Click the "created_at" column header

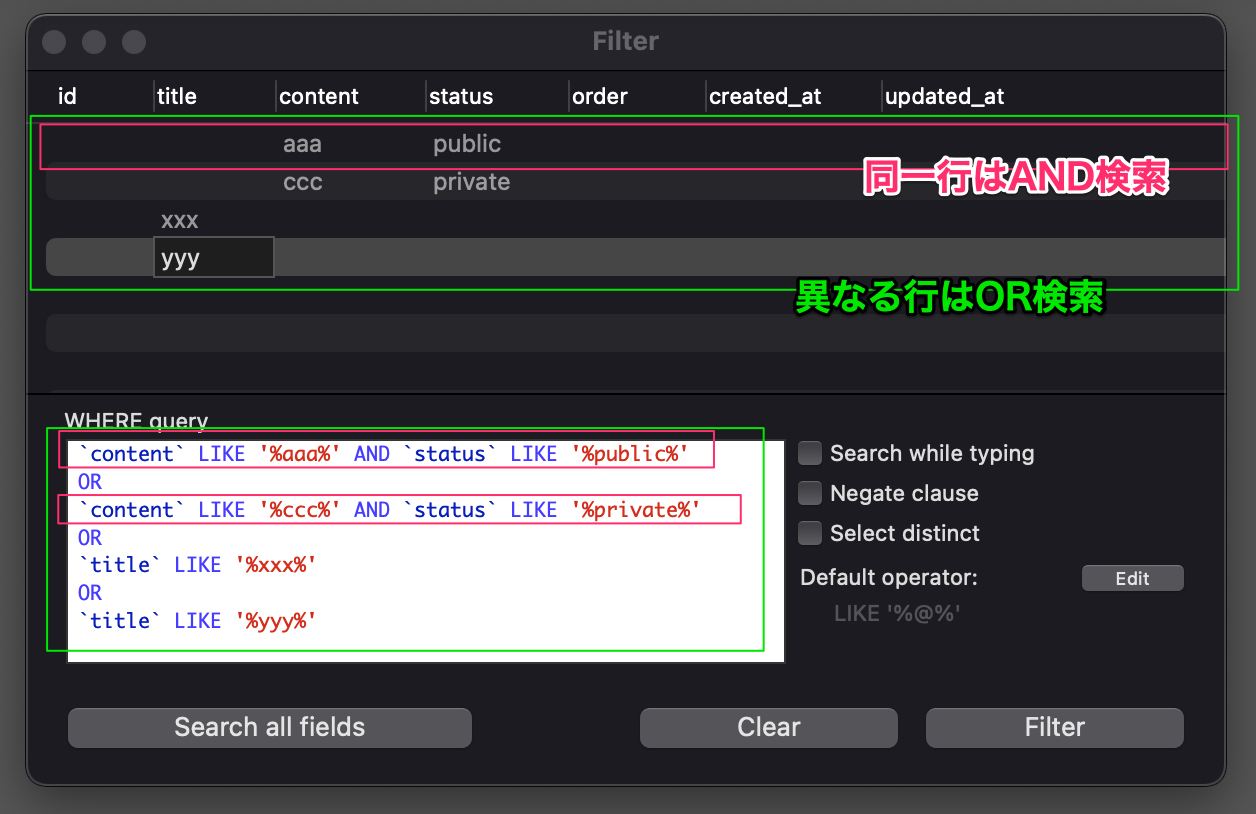point(765,96)
